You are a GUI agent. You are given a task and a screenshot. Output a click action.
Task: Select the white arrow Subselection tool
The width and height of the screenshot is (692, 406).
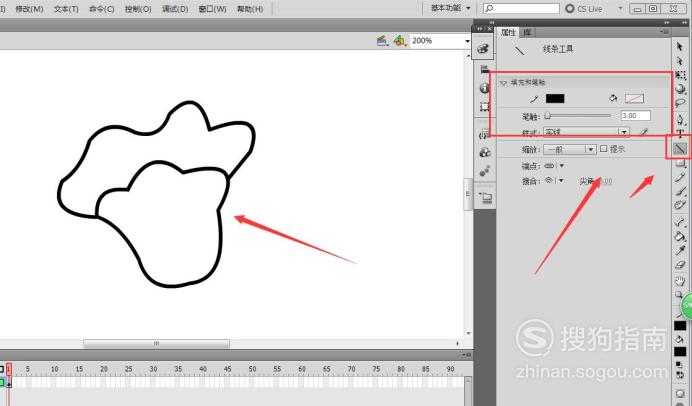pyautogui.click(x=680, y=60)
